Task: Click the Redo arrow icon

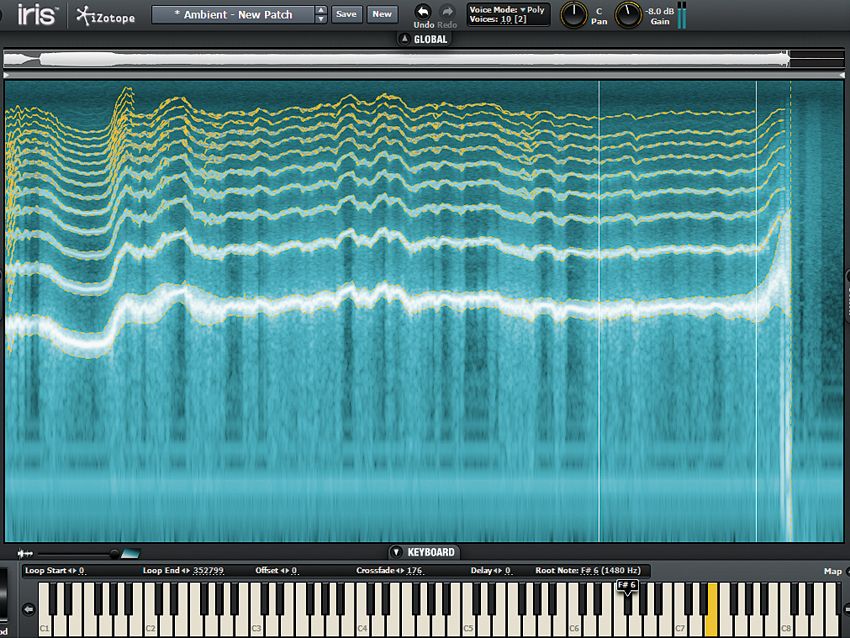Action: [447, 12]
